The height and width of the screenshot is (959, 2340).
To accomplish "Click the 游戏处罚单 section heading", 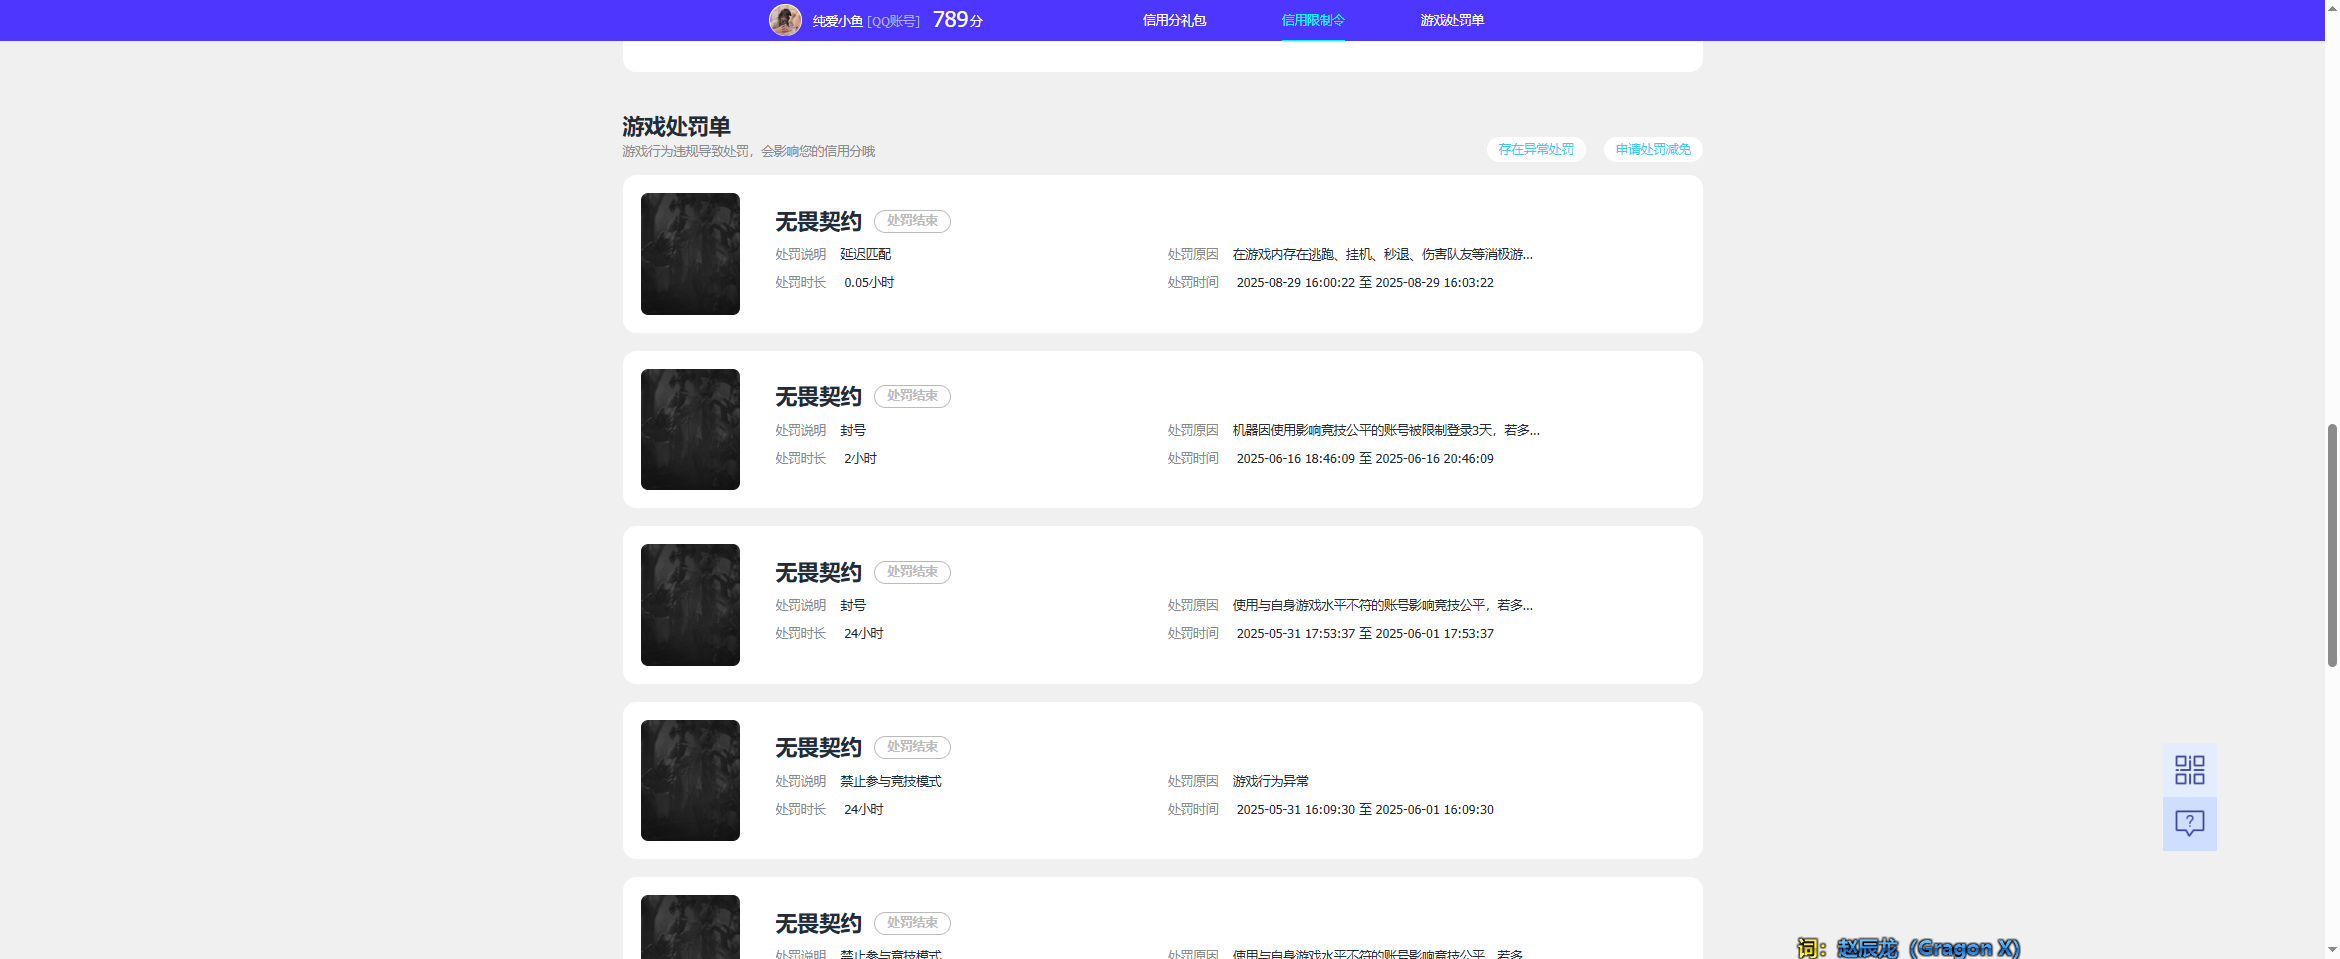I will pos(676,126).
